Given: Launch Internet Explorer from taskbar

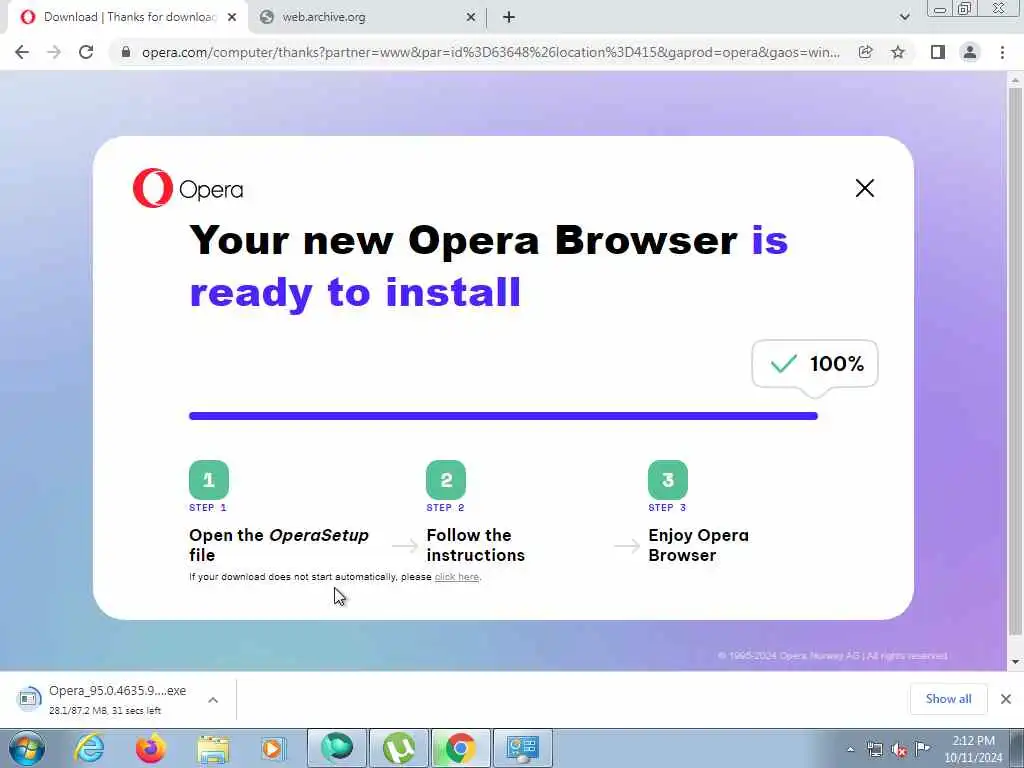Looking at the screenshot, I should pyautogui.click(x=89, y=748).
